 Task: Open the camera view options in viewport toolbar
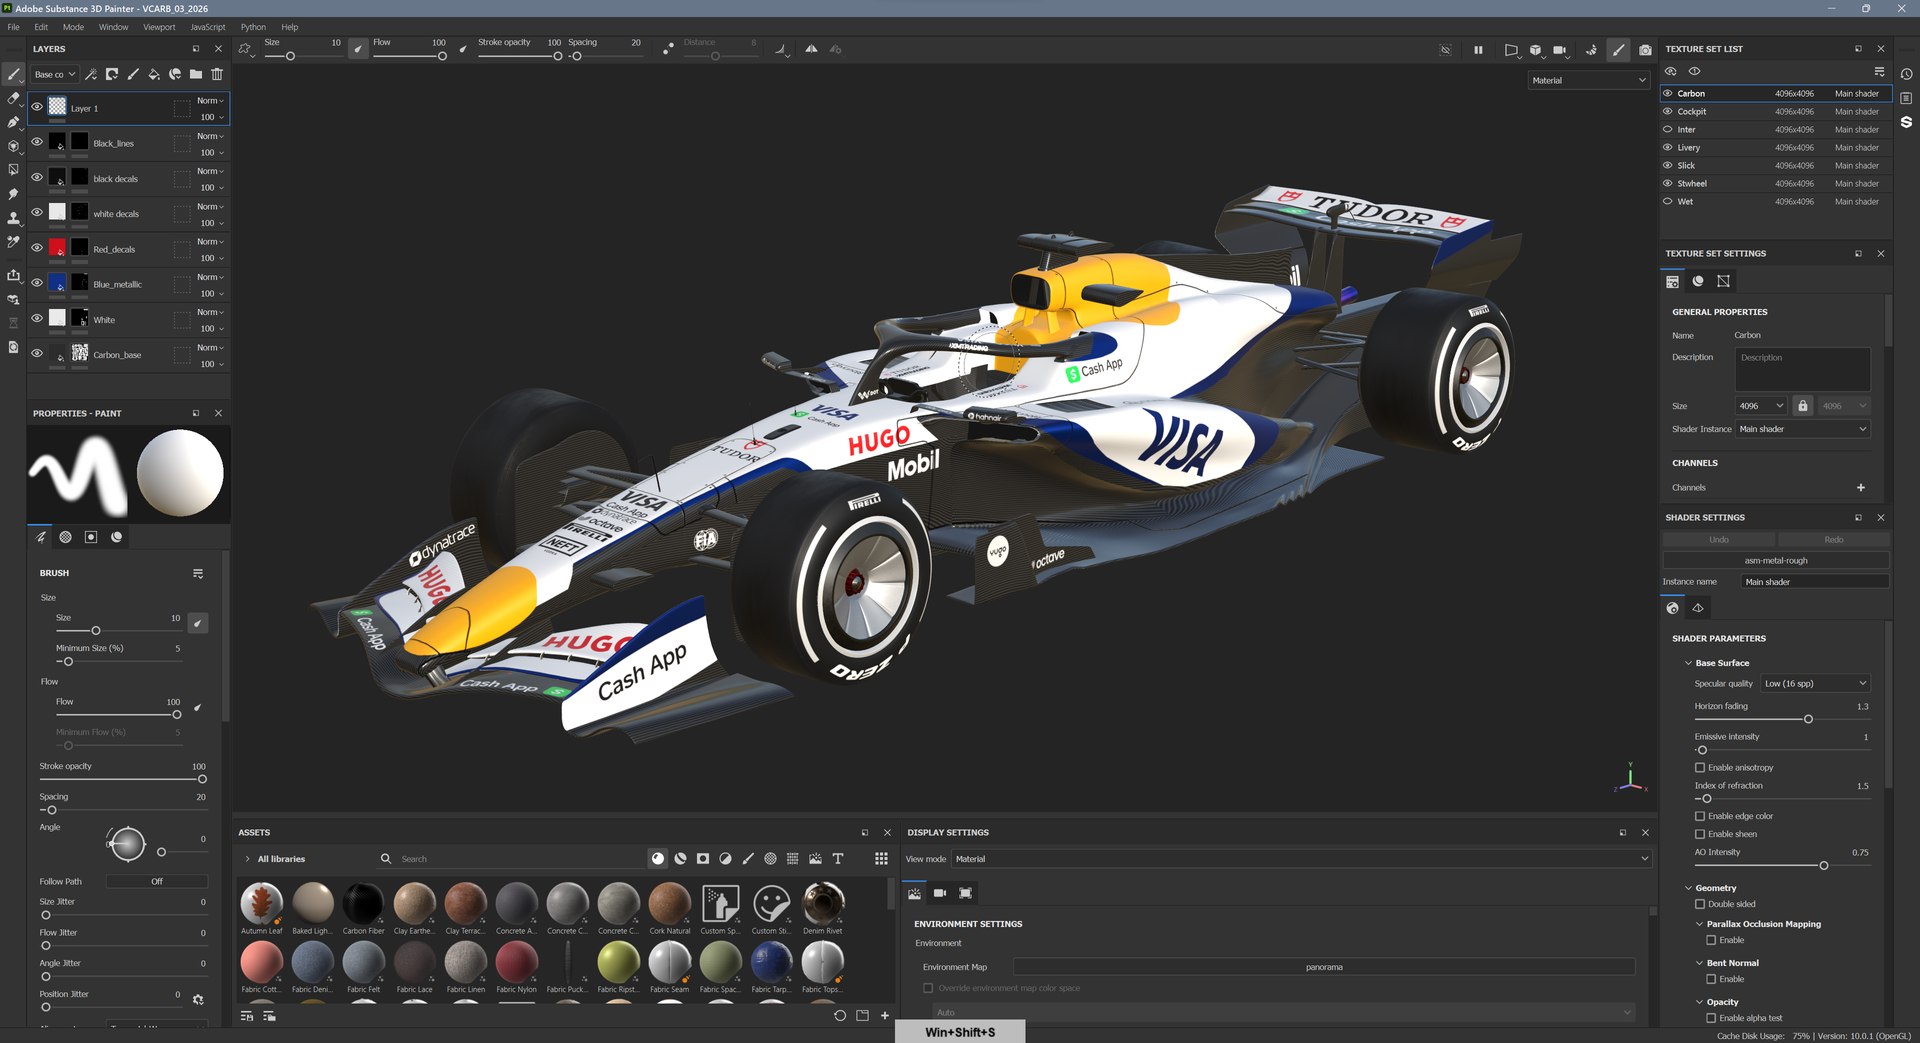tap(1559, 50)
